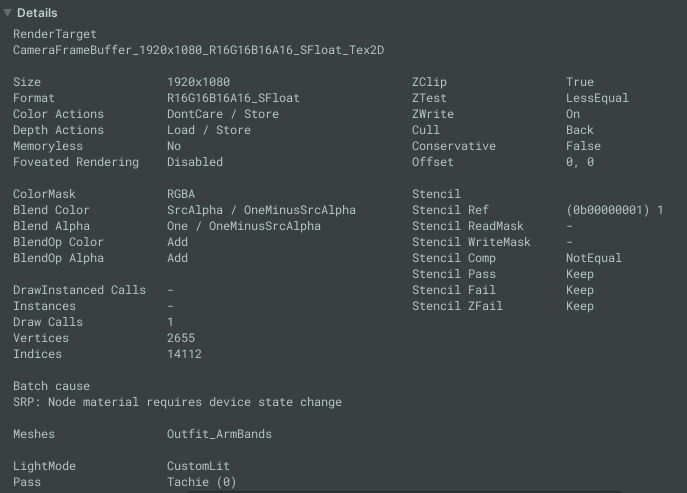Viewport: 687px width, 493px height.
Task: Select the Stencil Comp NotEqual value
Action: click(x=594, y=258)
